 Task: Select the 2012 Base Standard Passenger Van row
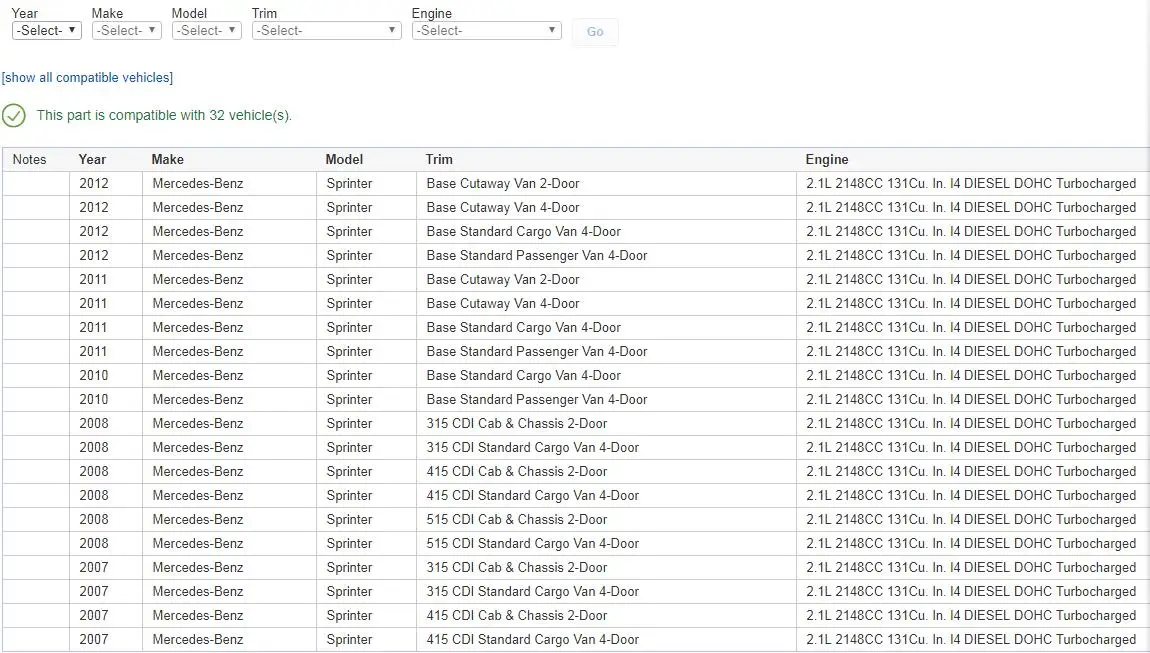576,255
